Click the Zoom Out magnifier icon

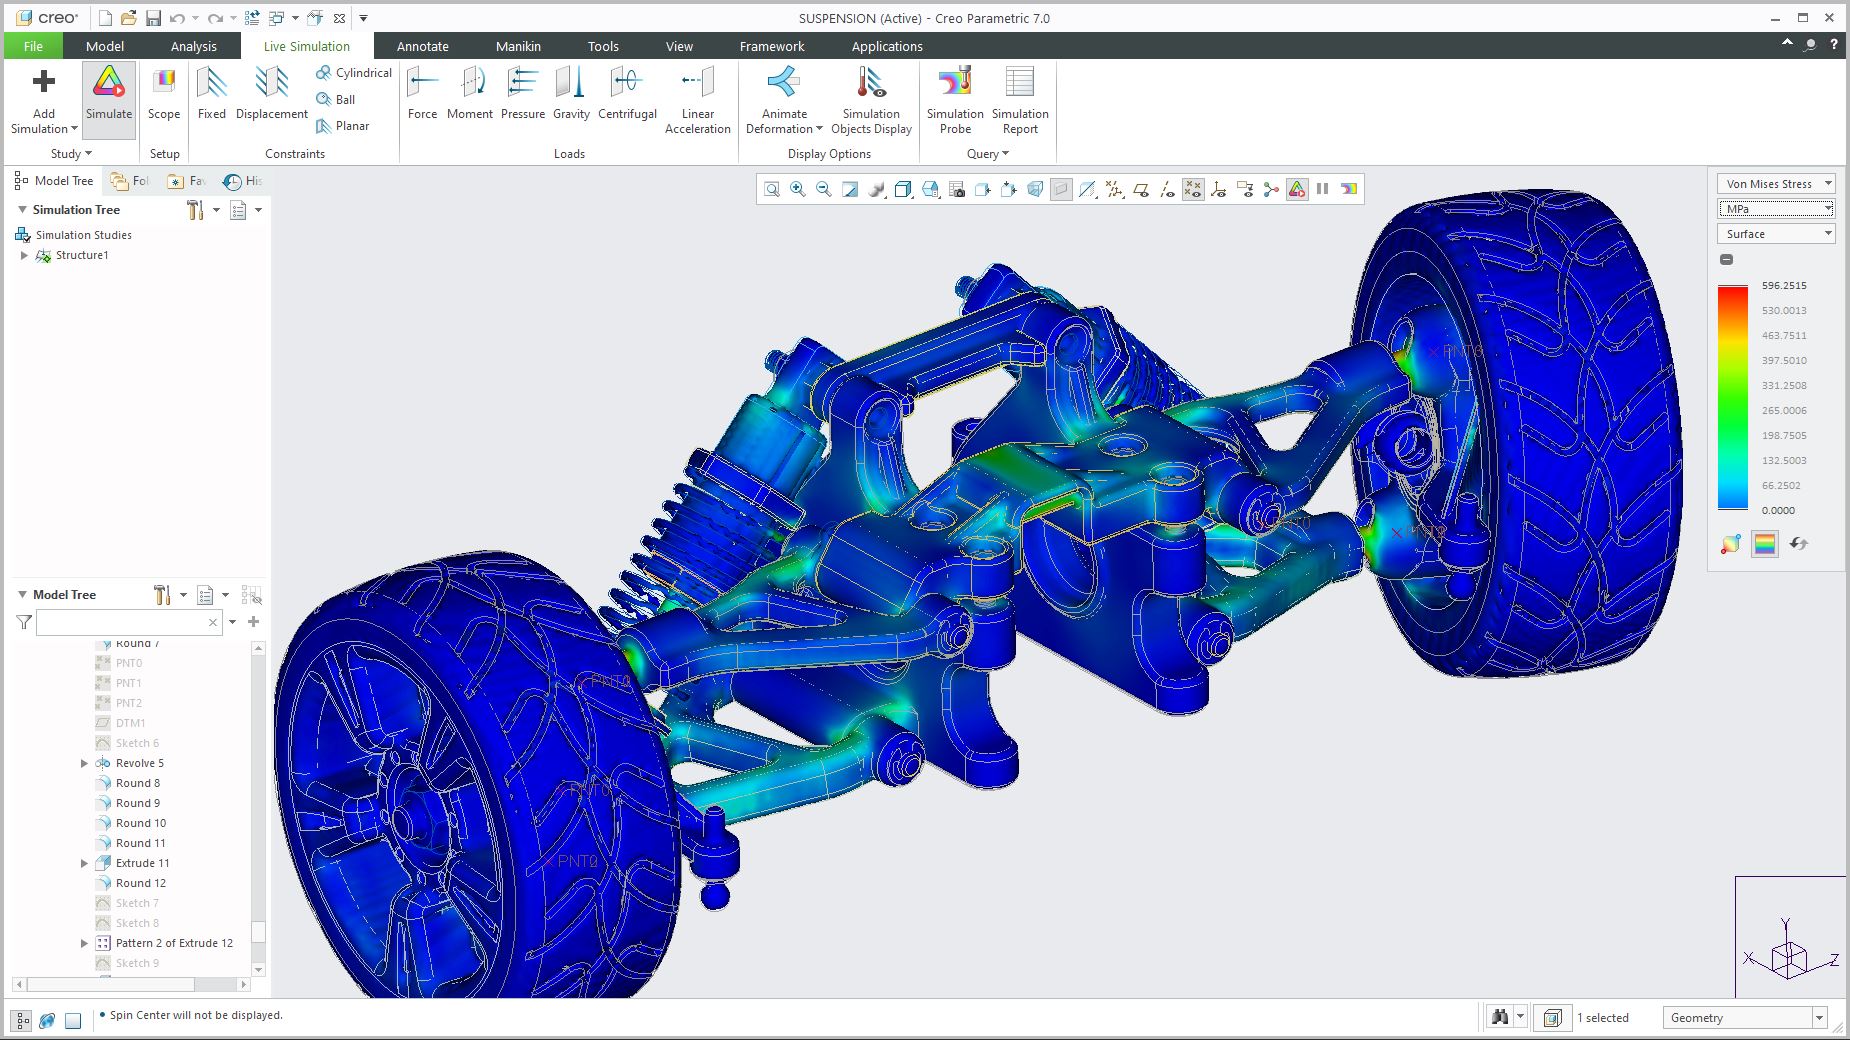pos(824,189)
